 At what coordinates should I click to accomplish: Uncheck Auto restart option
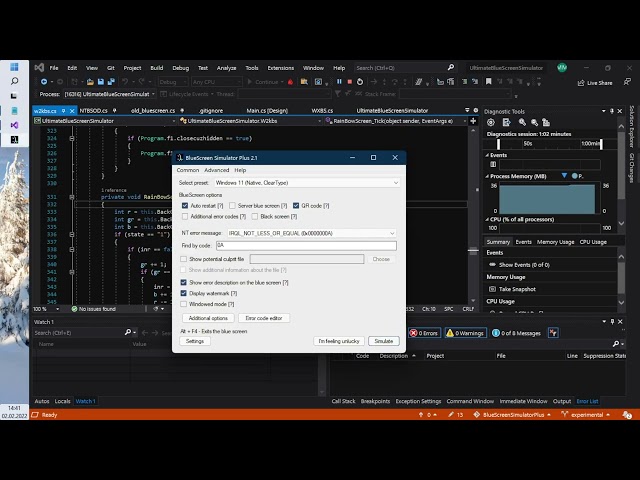pos(185,206)
